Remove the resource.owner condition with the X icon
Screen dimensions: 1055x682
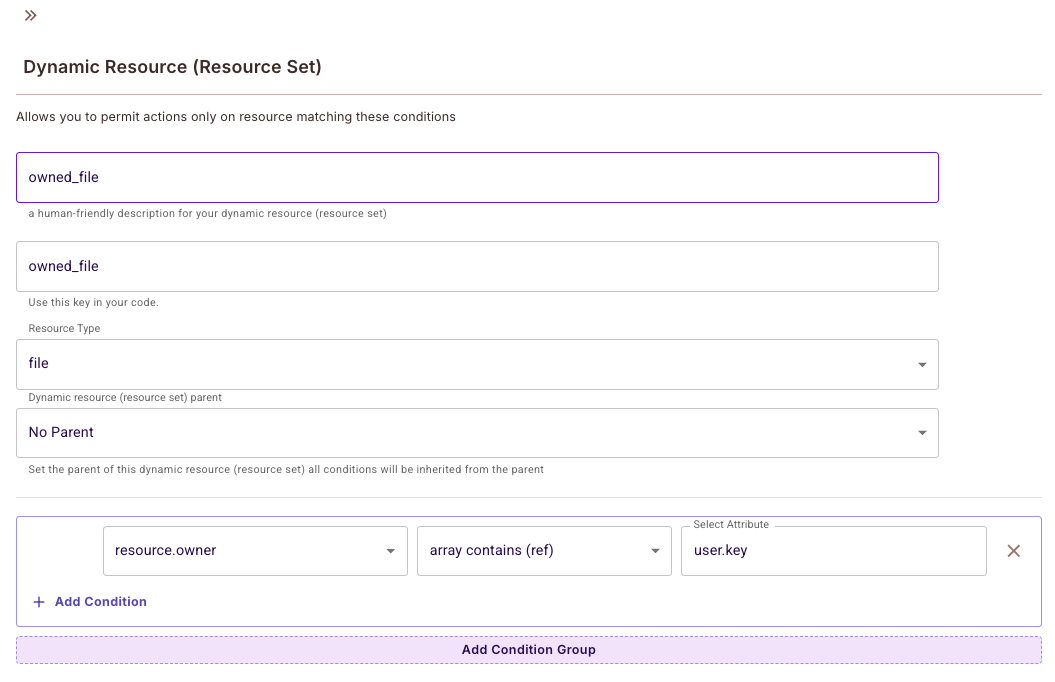pyautogui.click(x=1013, y=551)
